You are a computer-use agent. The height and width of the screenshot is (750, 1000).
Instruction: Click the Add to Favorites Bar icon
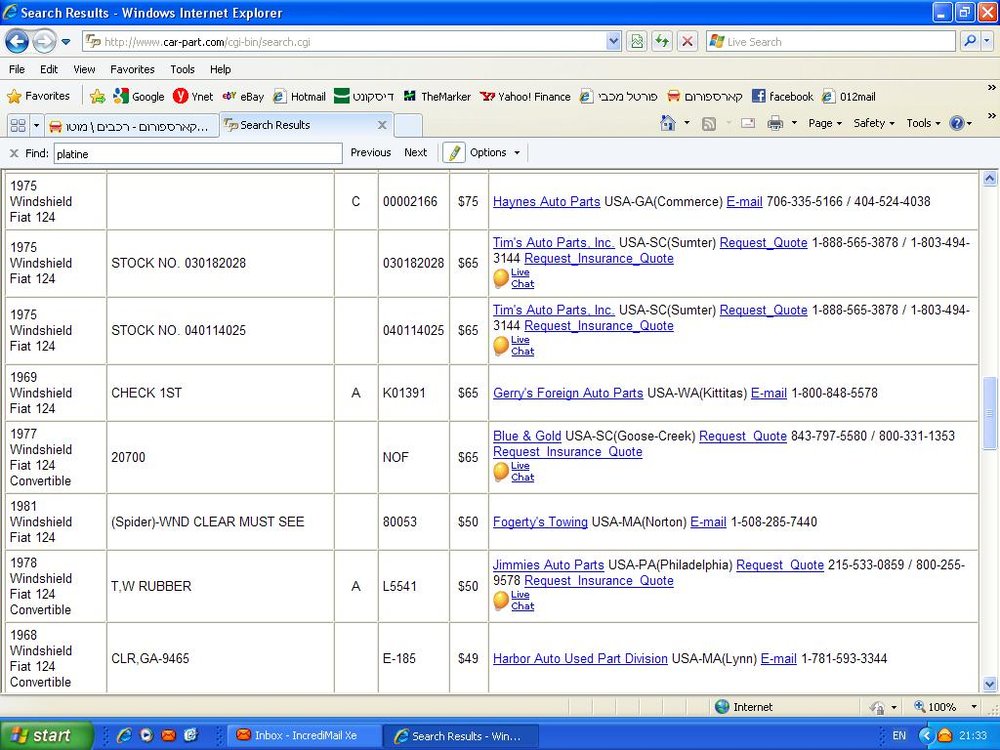[97, 96]
